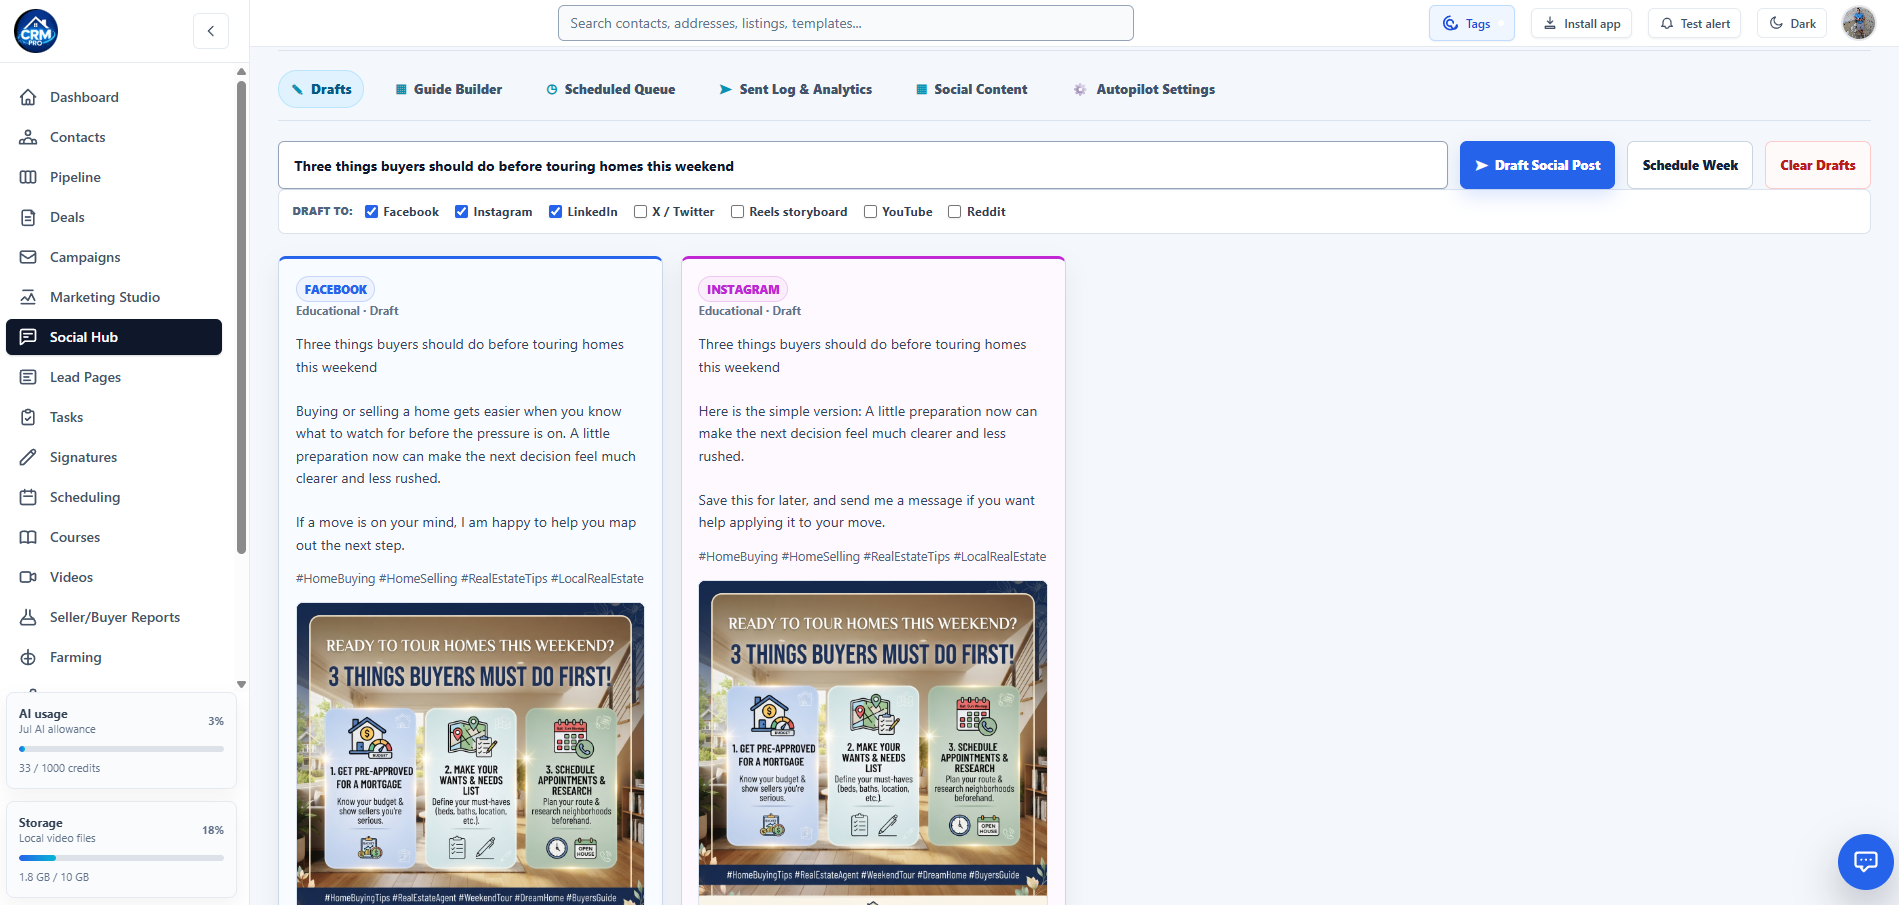Enable the X / Twitter checkbox
1899x905 pixels.
point(640,211)
